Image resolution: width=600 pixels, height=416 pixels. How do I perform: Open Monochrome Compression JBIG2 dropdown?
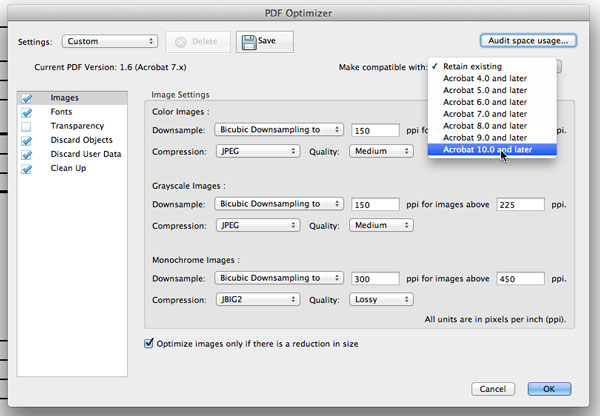click(258, 299)
